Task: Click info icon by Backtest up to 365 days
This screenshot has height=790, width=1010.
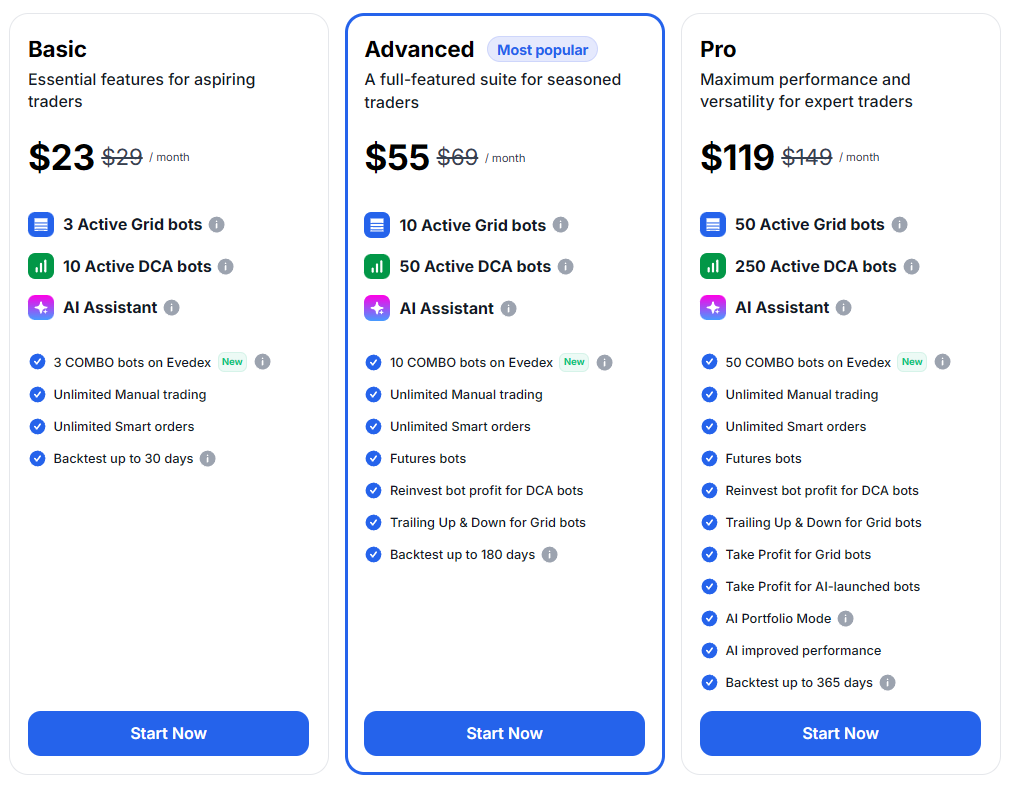Action: tap(887, 683)
